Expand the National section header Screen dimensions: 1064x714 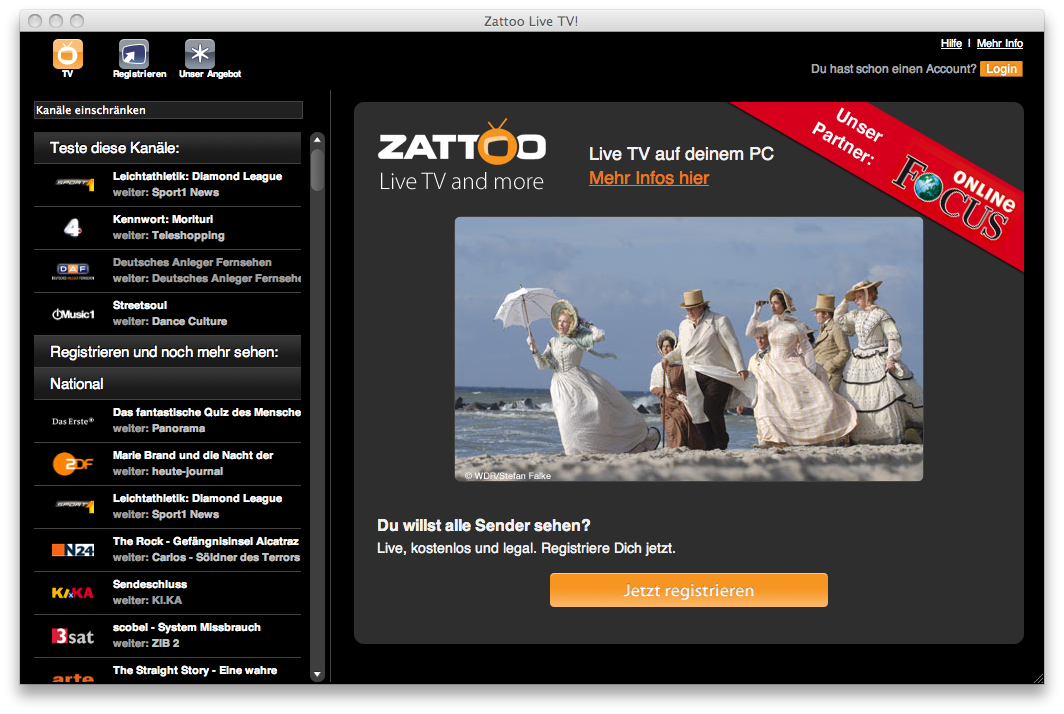[167, 383]
